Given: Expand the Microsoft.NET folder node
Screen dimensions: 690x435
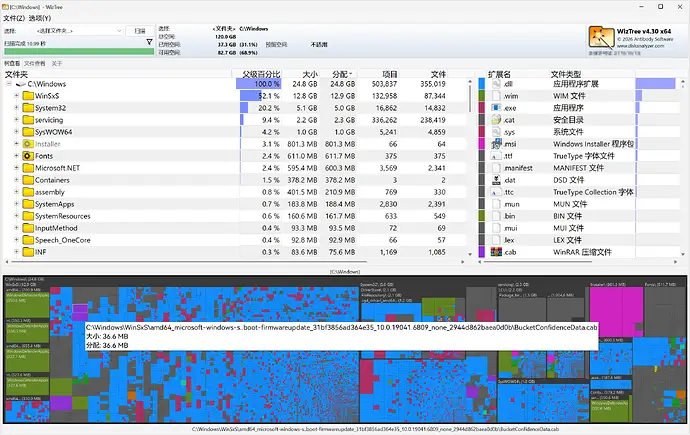Looking at the screenshot, I should [16, 168].
